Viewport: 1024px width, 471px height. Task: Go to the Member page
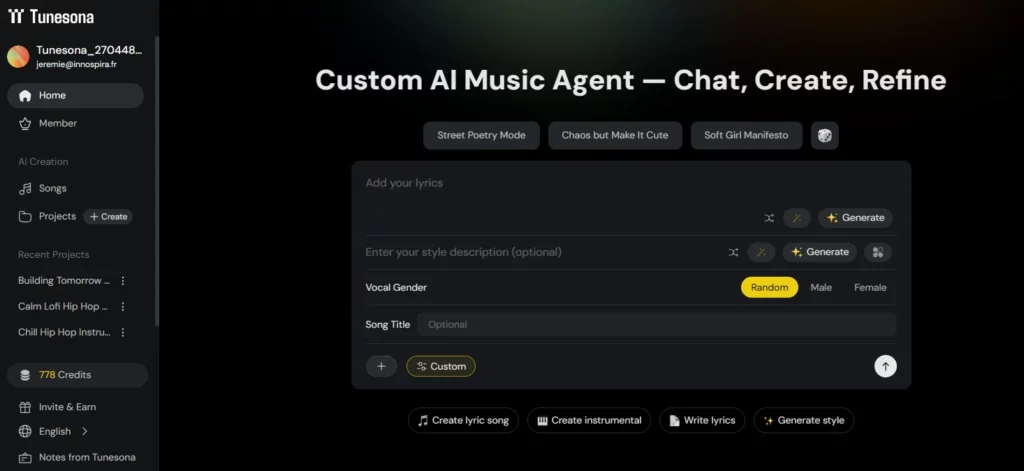(57, 123)
